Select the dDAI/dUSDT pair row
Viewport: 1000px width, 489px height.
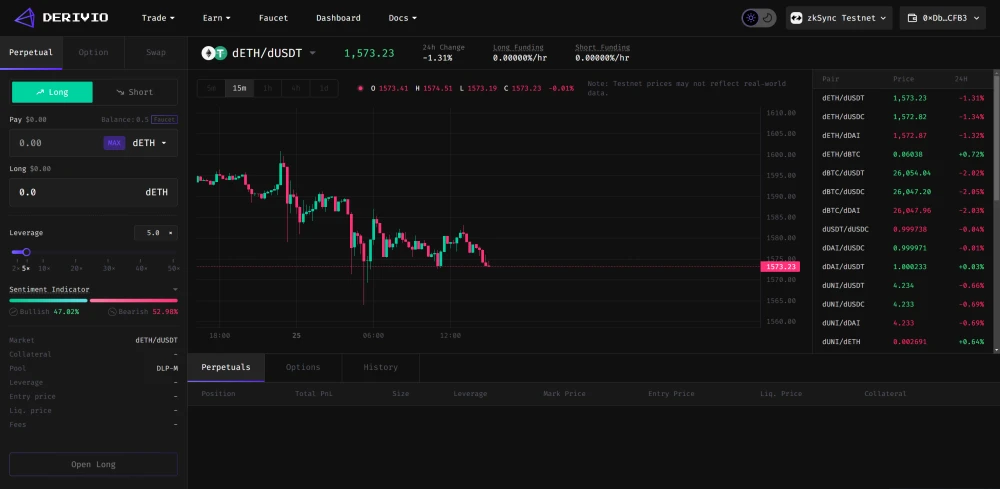902,266
